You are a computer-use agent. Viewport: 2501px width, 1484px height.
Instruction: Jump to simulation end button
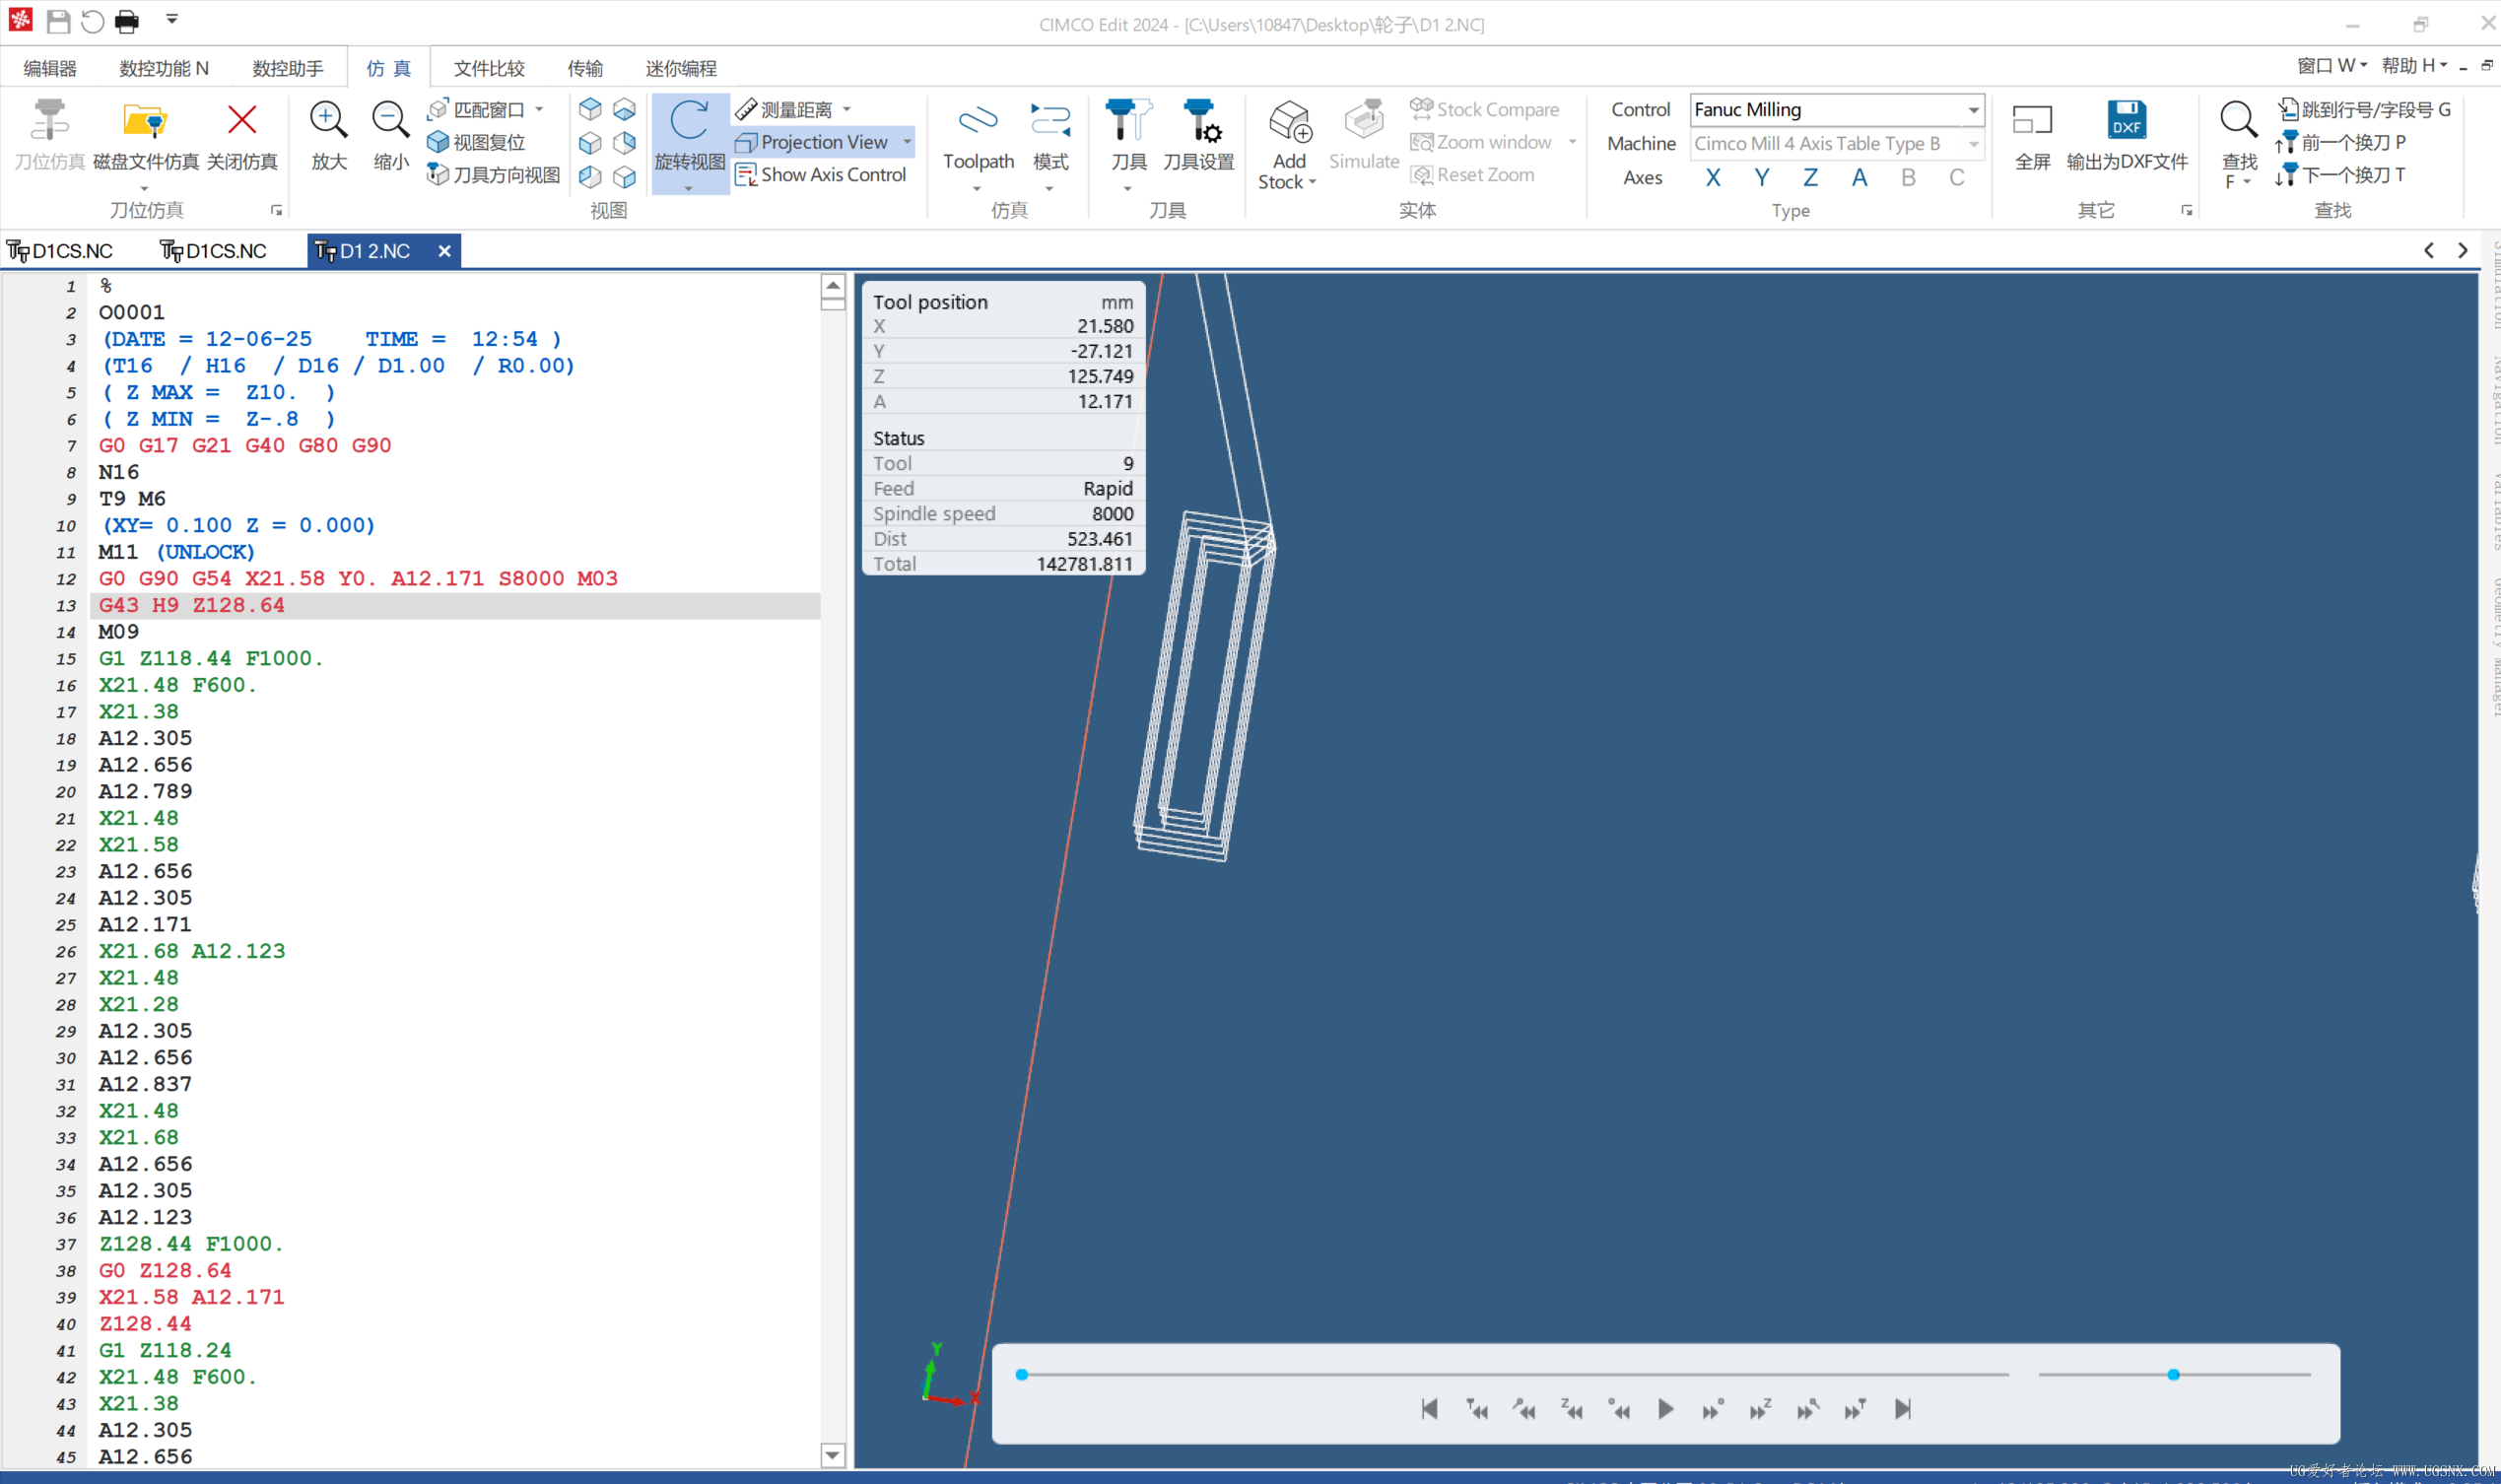[1902, 1409]
